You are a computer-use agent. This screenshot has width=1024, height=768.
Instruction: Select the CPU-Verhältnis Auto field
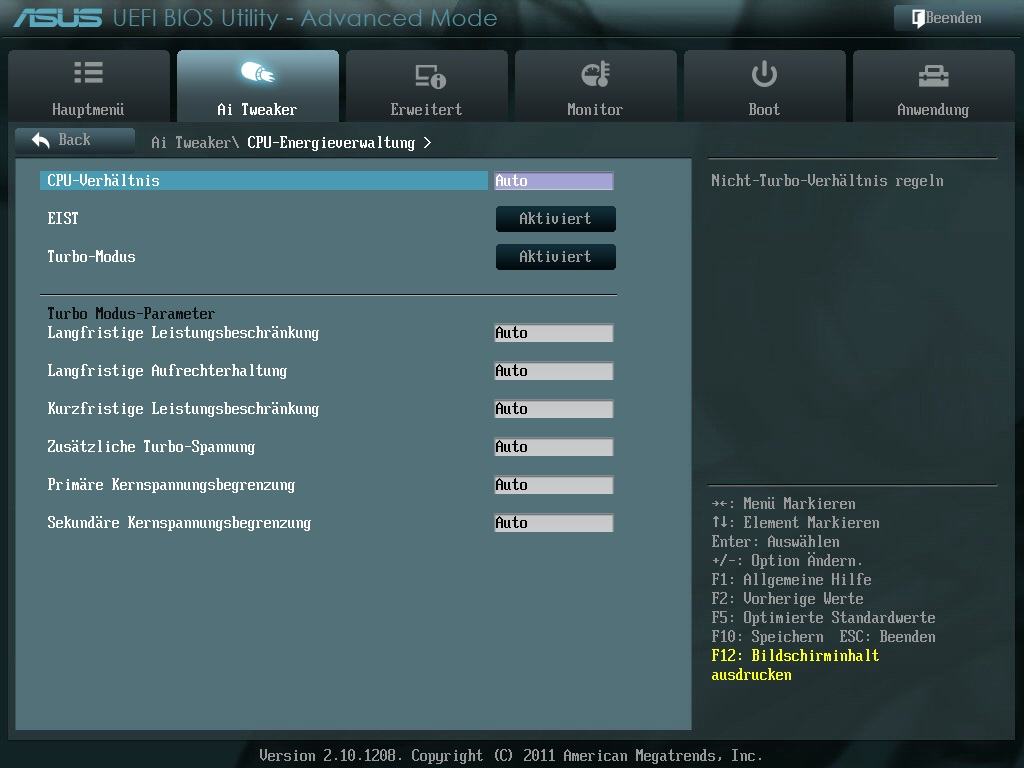554,181
